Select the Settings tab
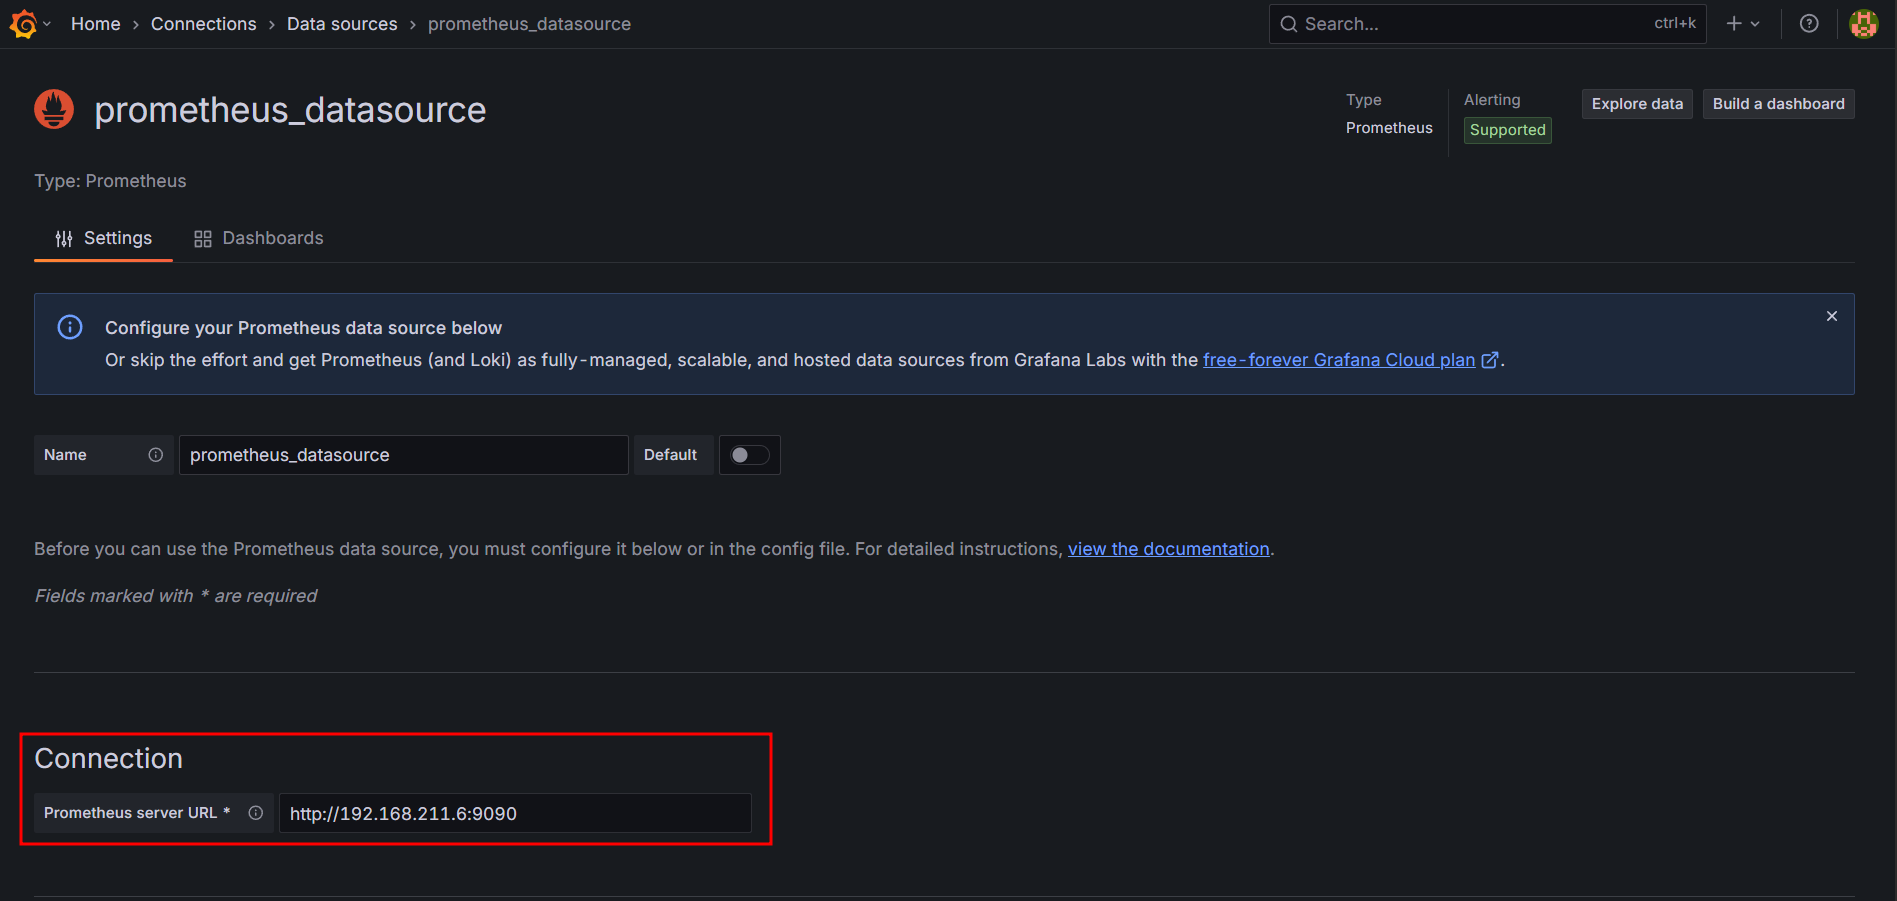Viewport: 1897px width, 901px height. (x=104, y=238)
